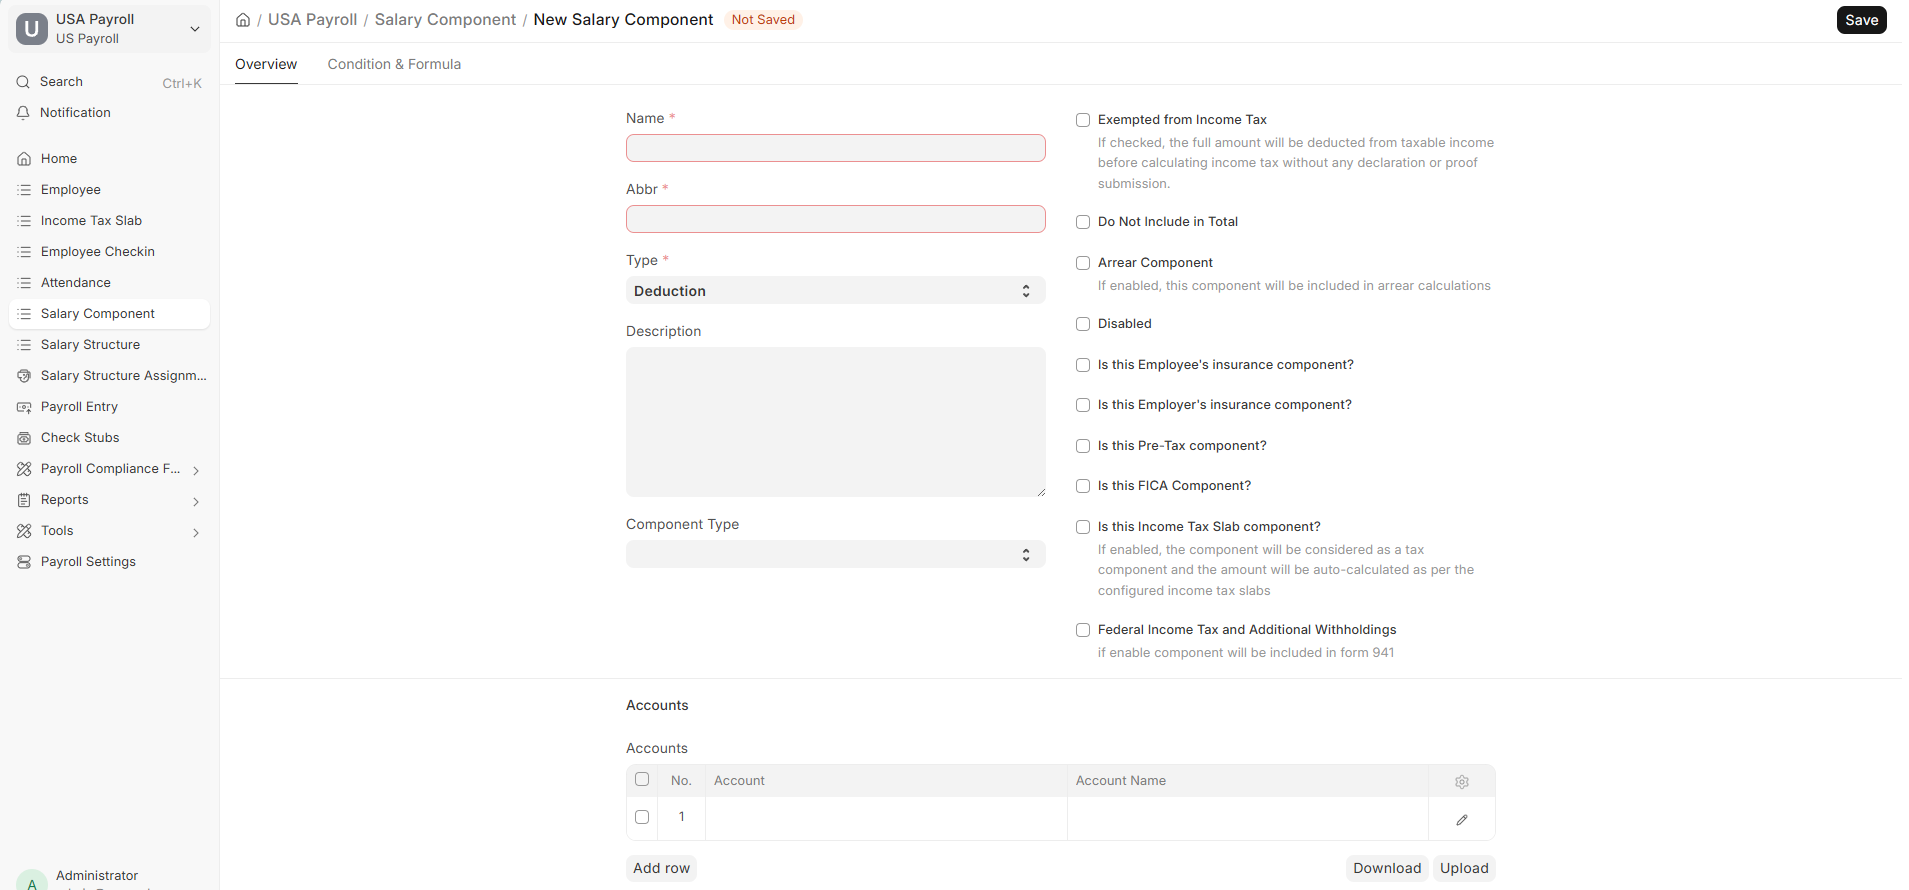The image size is (1909, 890).
Task: Open Accounts table settings gear
Action: (x=1462, y=782)
